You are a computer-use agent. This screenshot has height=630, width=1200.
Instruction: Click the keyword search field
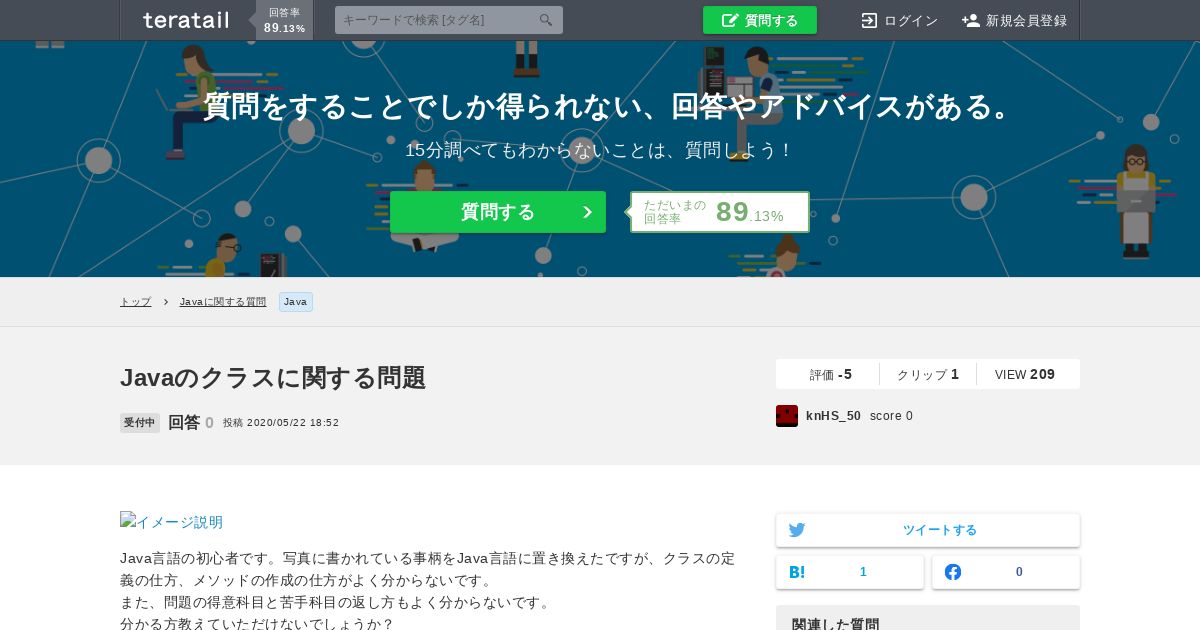(449, 20)
